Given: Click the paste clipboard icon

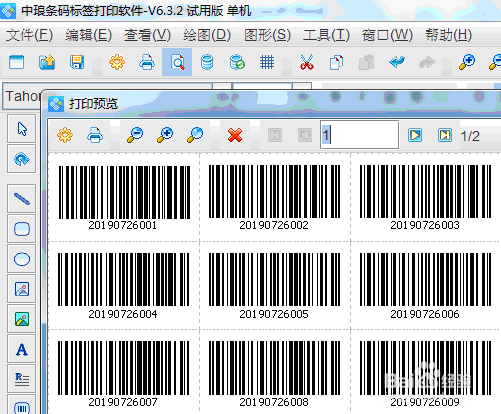Looking at the screenshot, I should point(366,62).
